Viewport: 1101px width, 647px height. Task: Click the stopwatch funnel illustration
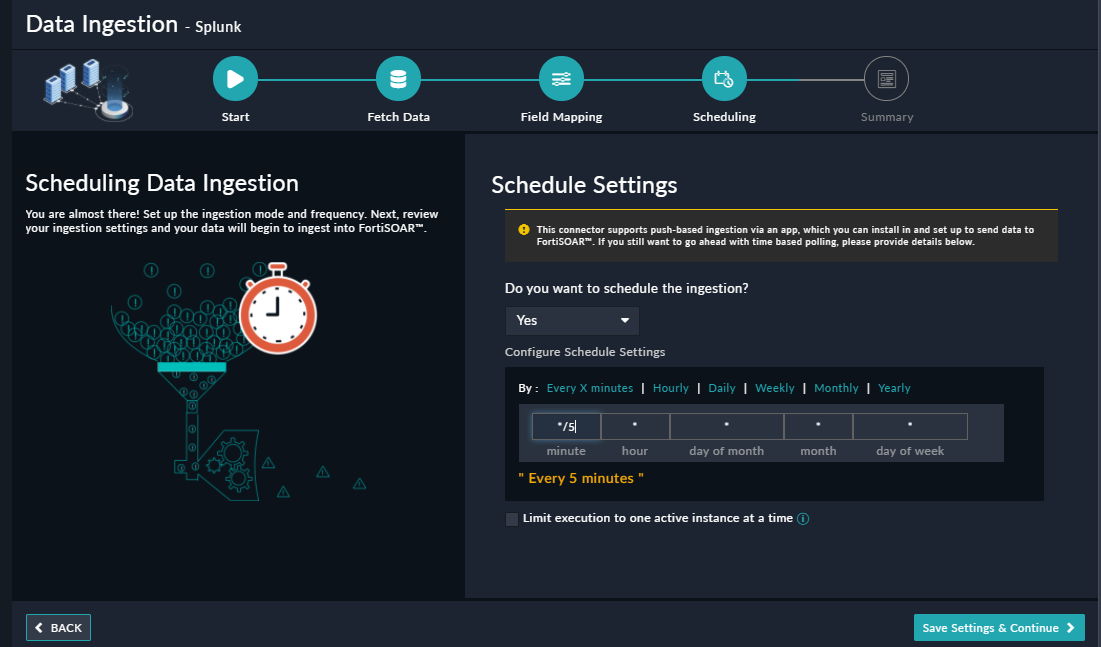[x=239, y=381]
